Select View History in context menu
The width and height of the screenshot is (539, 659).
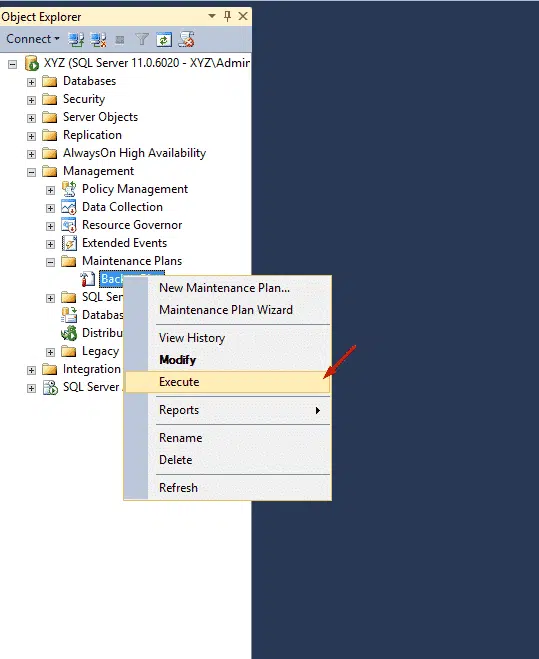point(192,338)
